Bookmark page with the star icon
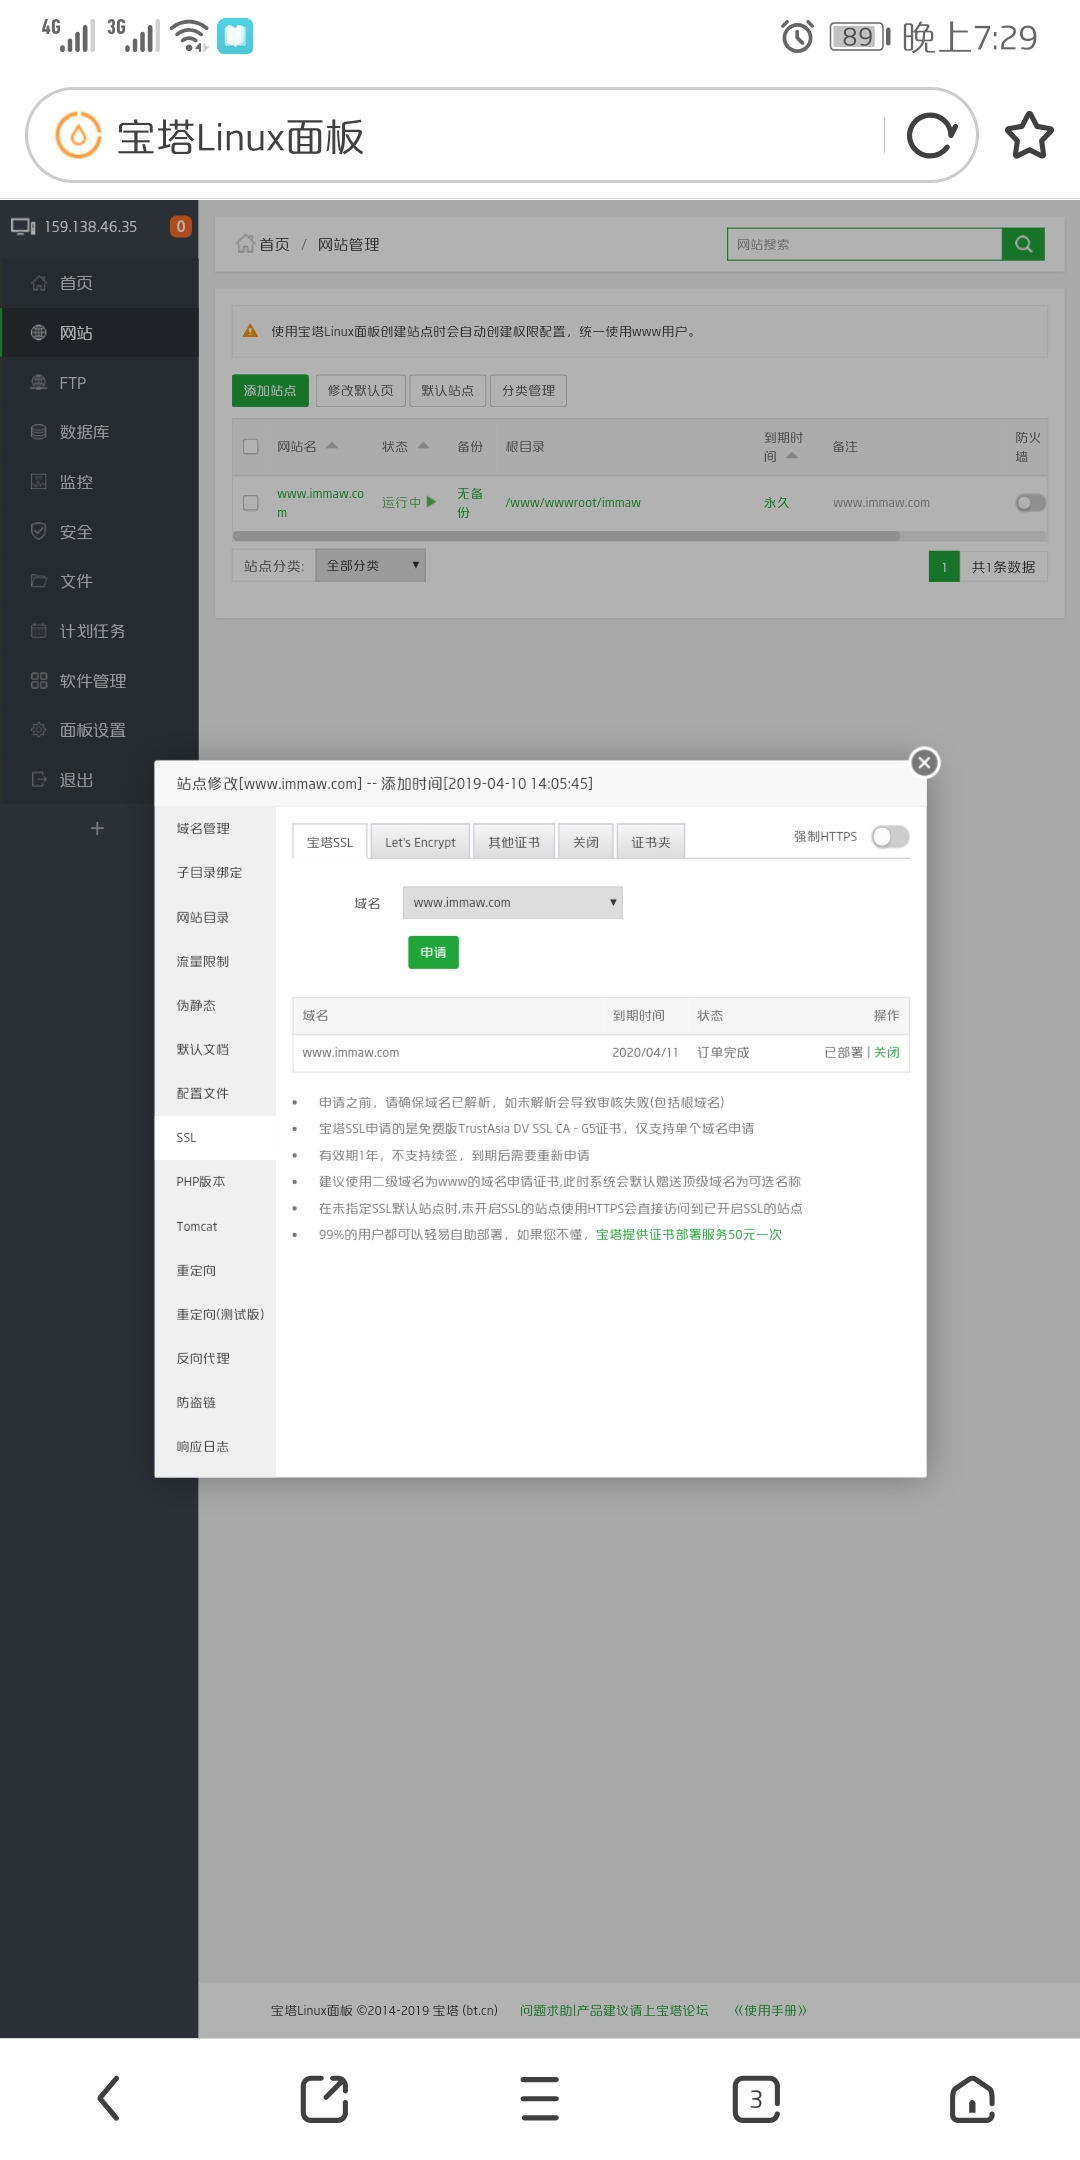Screen dimensions: 1080x2160 coord(1029,136)
